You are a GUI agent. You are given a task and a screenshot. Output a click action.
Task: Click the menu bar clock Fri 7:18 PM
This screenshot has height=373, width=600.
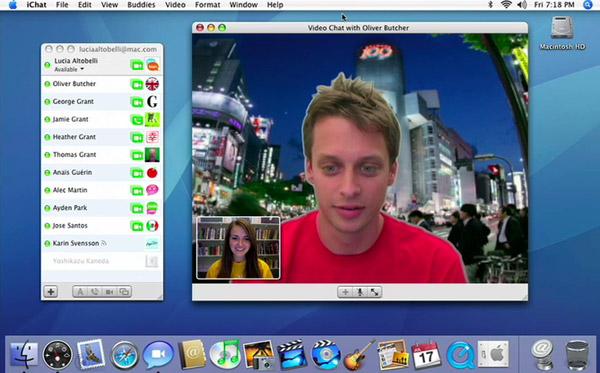point(554,5)
